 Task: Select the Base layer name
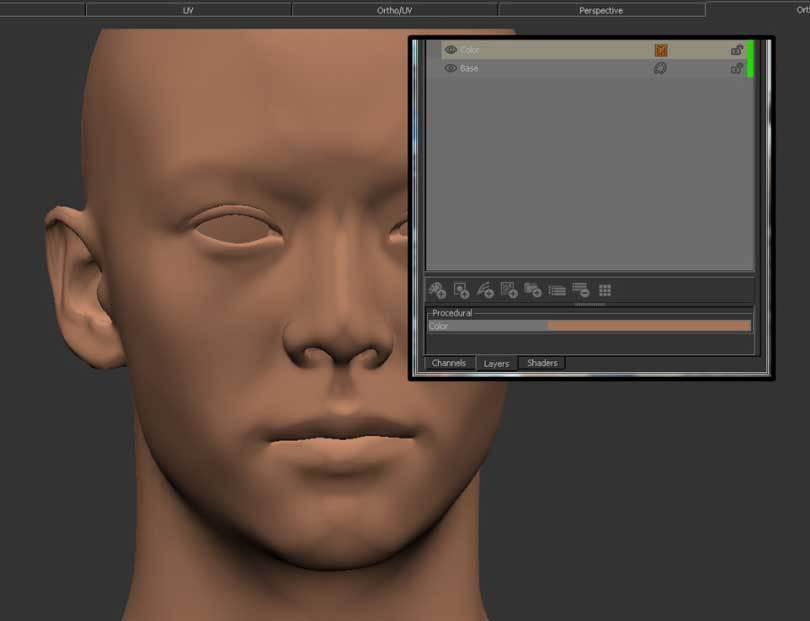(x=469, y=68)
